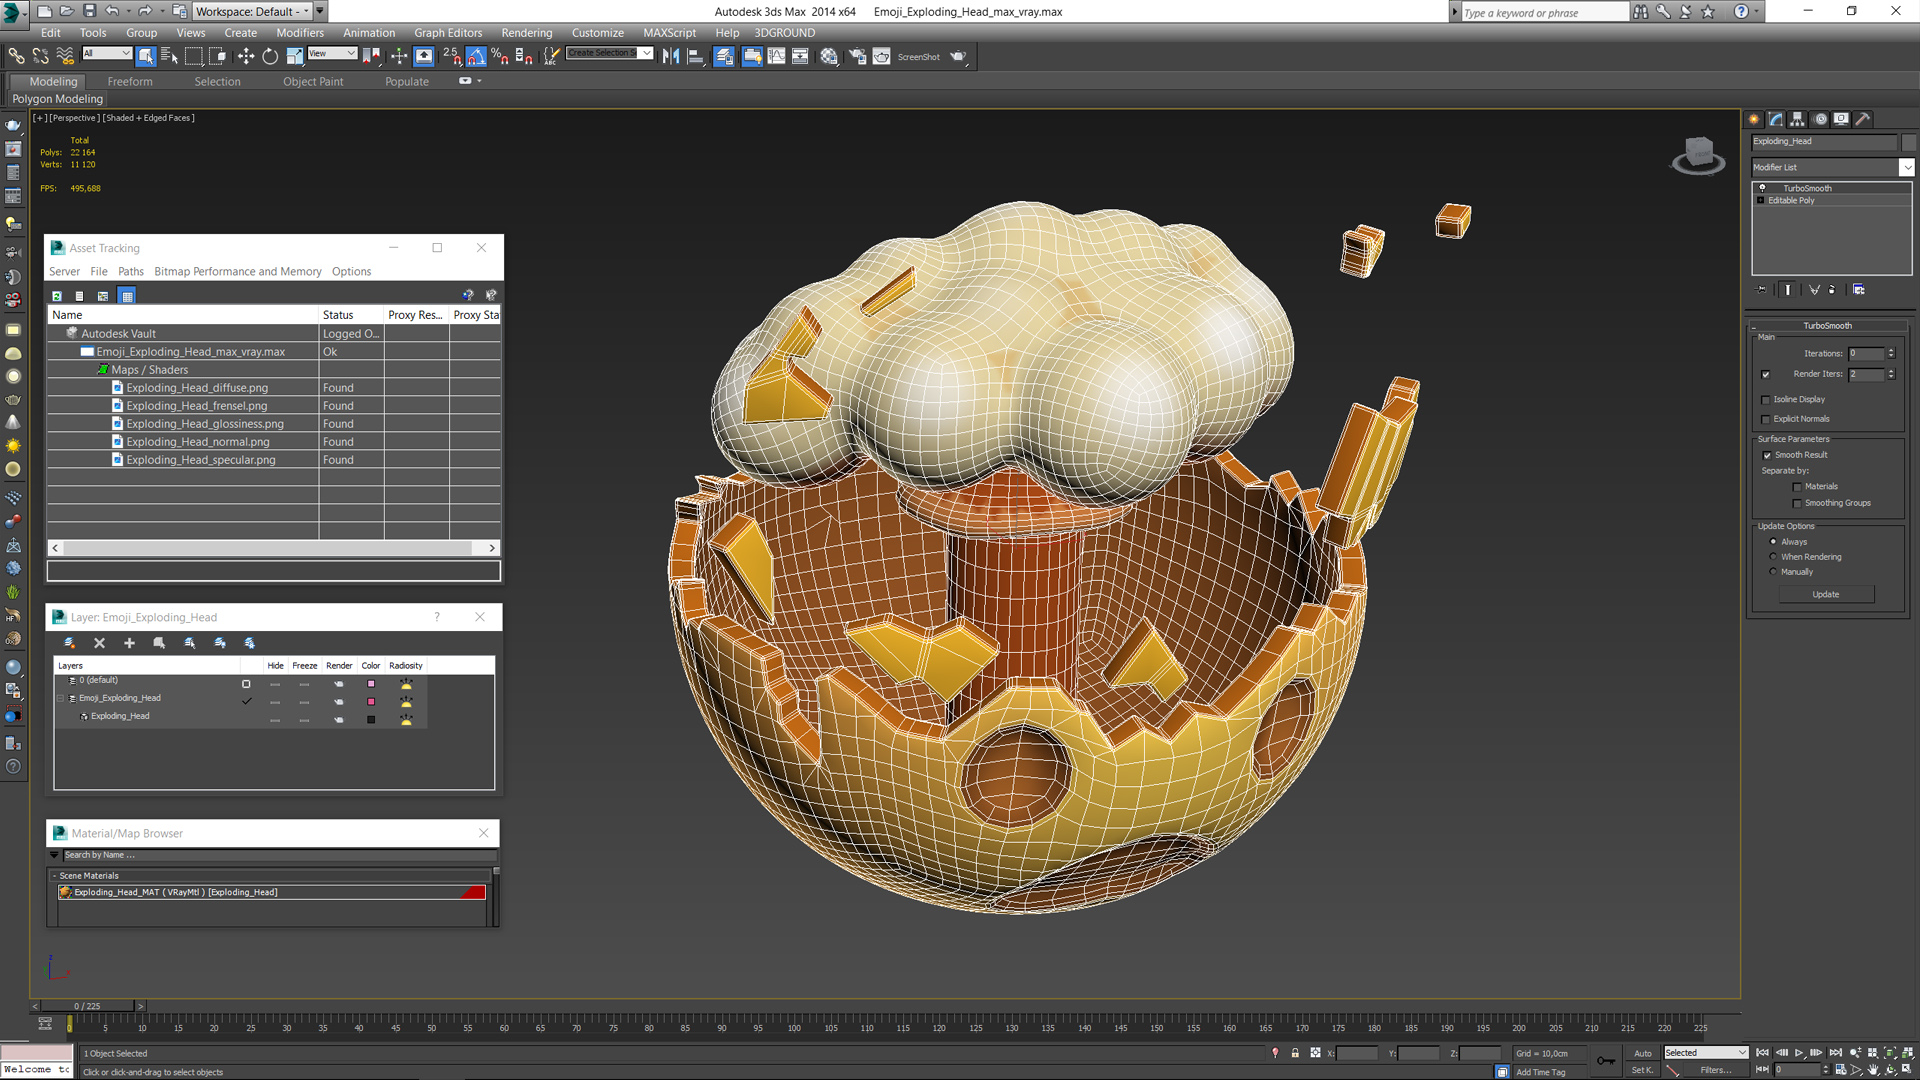The image size is (1920, 1080).
Task: Click Pin Stack icon under modifier stack
Action: point(1762,290)
